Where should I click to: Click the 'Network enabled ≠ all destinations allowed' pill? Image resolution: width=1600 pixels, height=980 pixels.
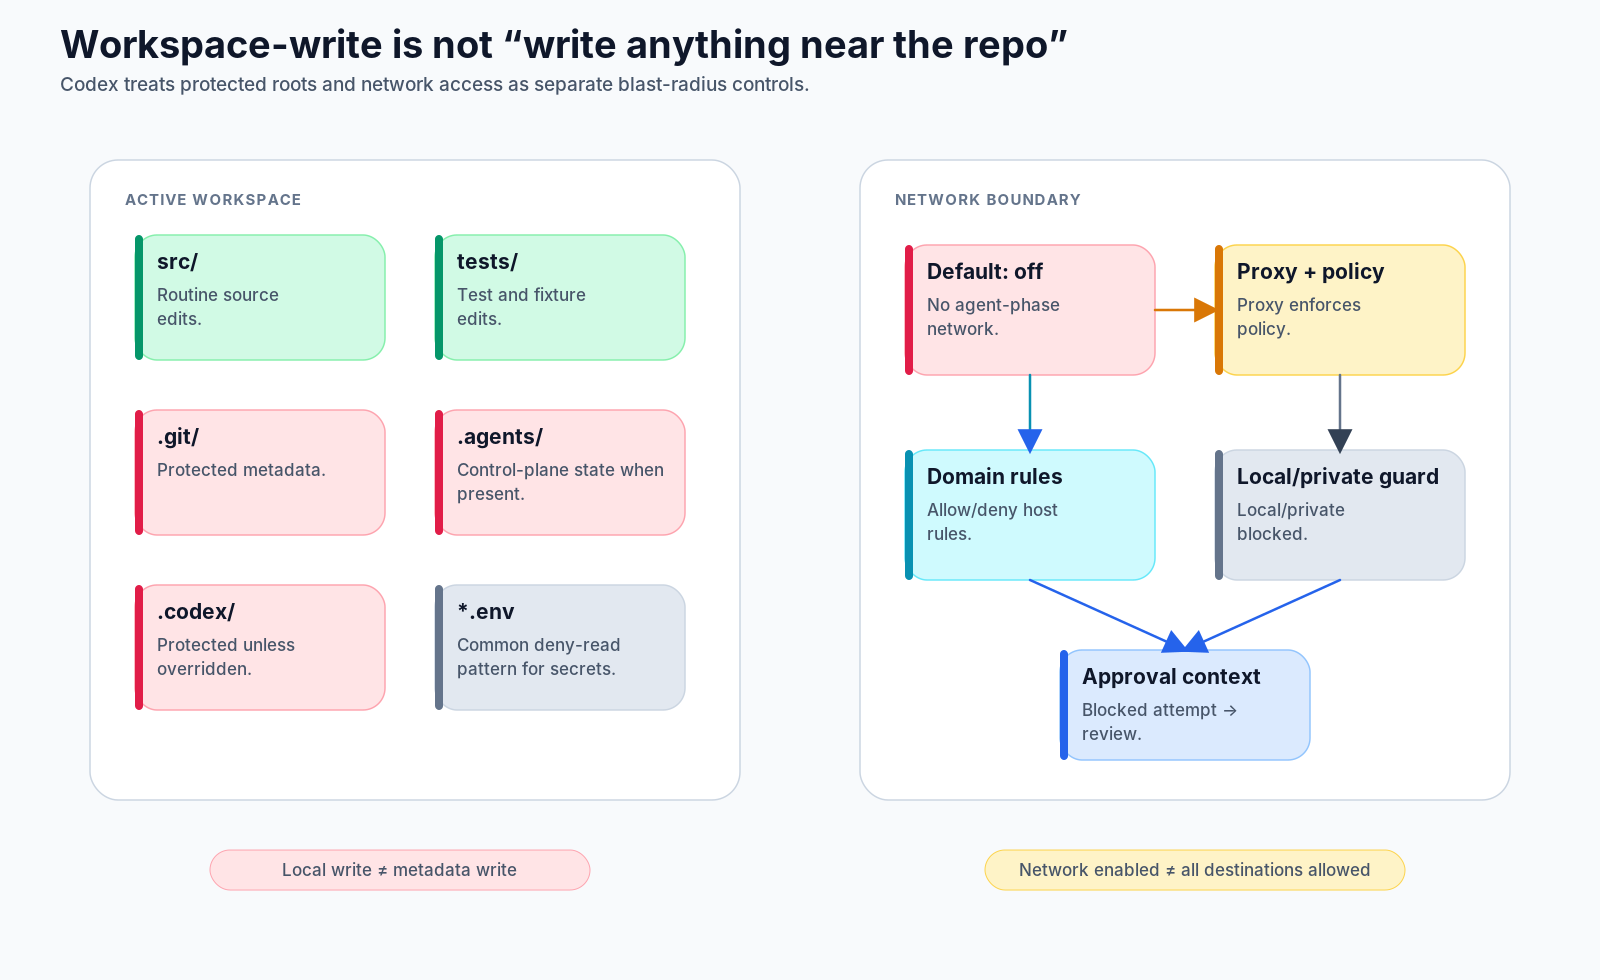(1195, 870)
